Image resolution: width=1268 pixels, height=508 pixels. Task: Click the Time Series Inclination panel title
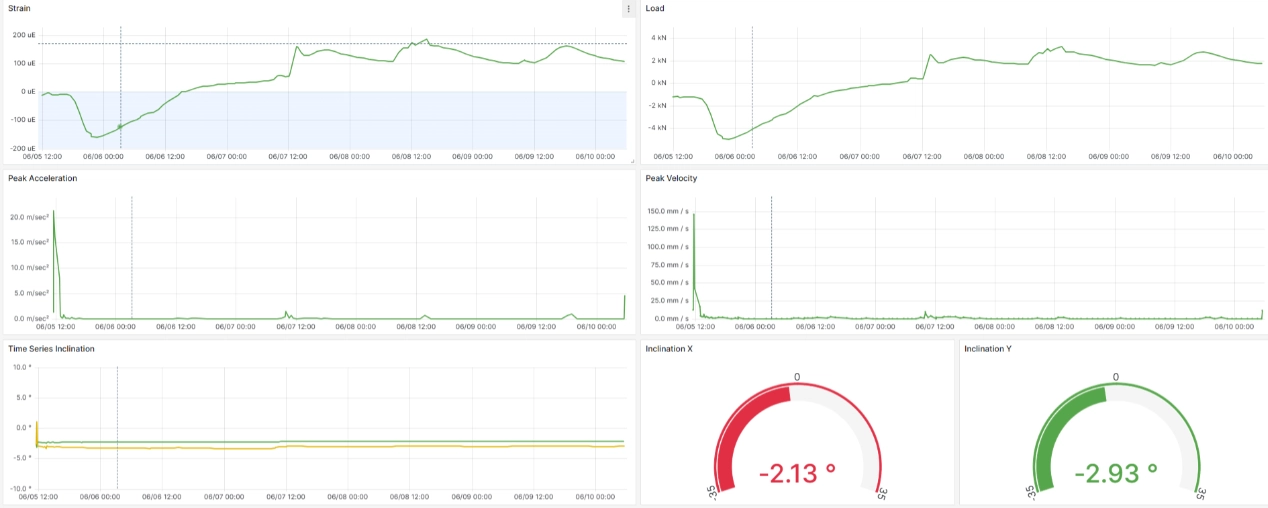pyautogui.click(x=51, y=349)
